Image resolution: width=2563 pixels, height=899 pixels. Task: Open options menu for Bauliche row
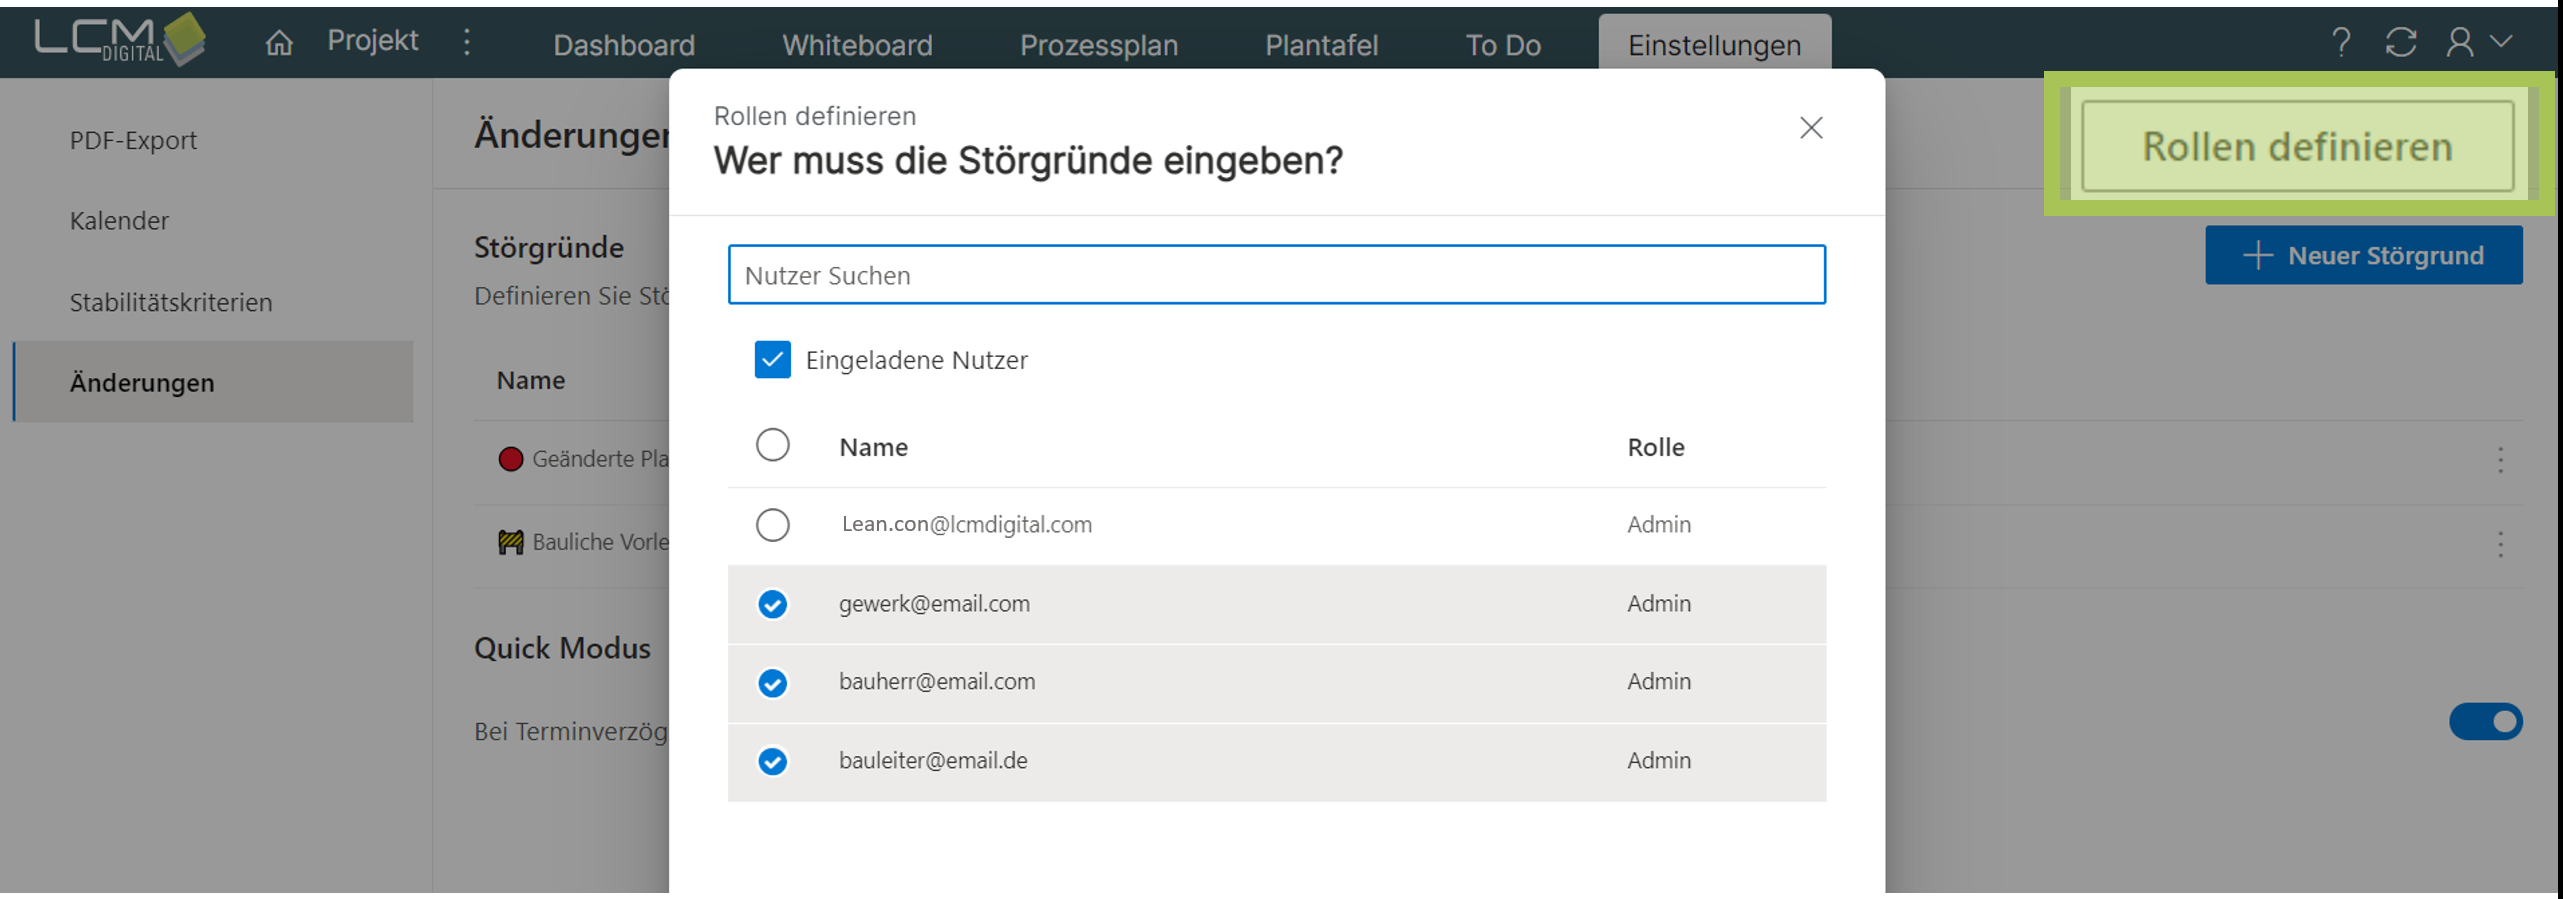point(2500,544)
